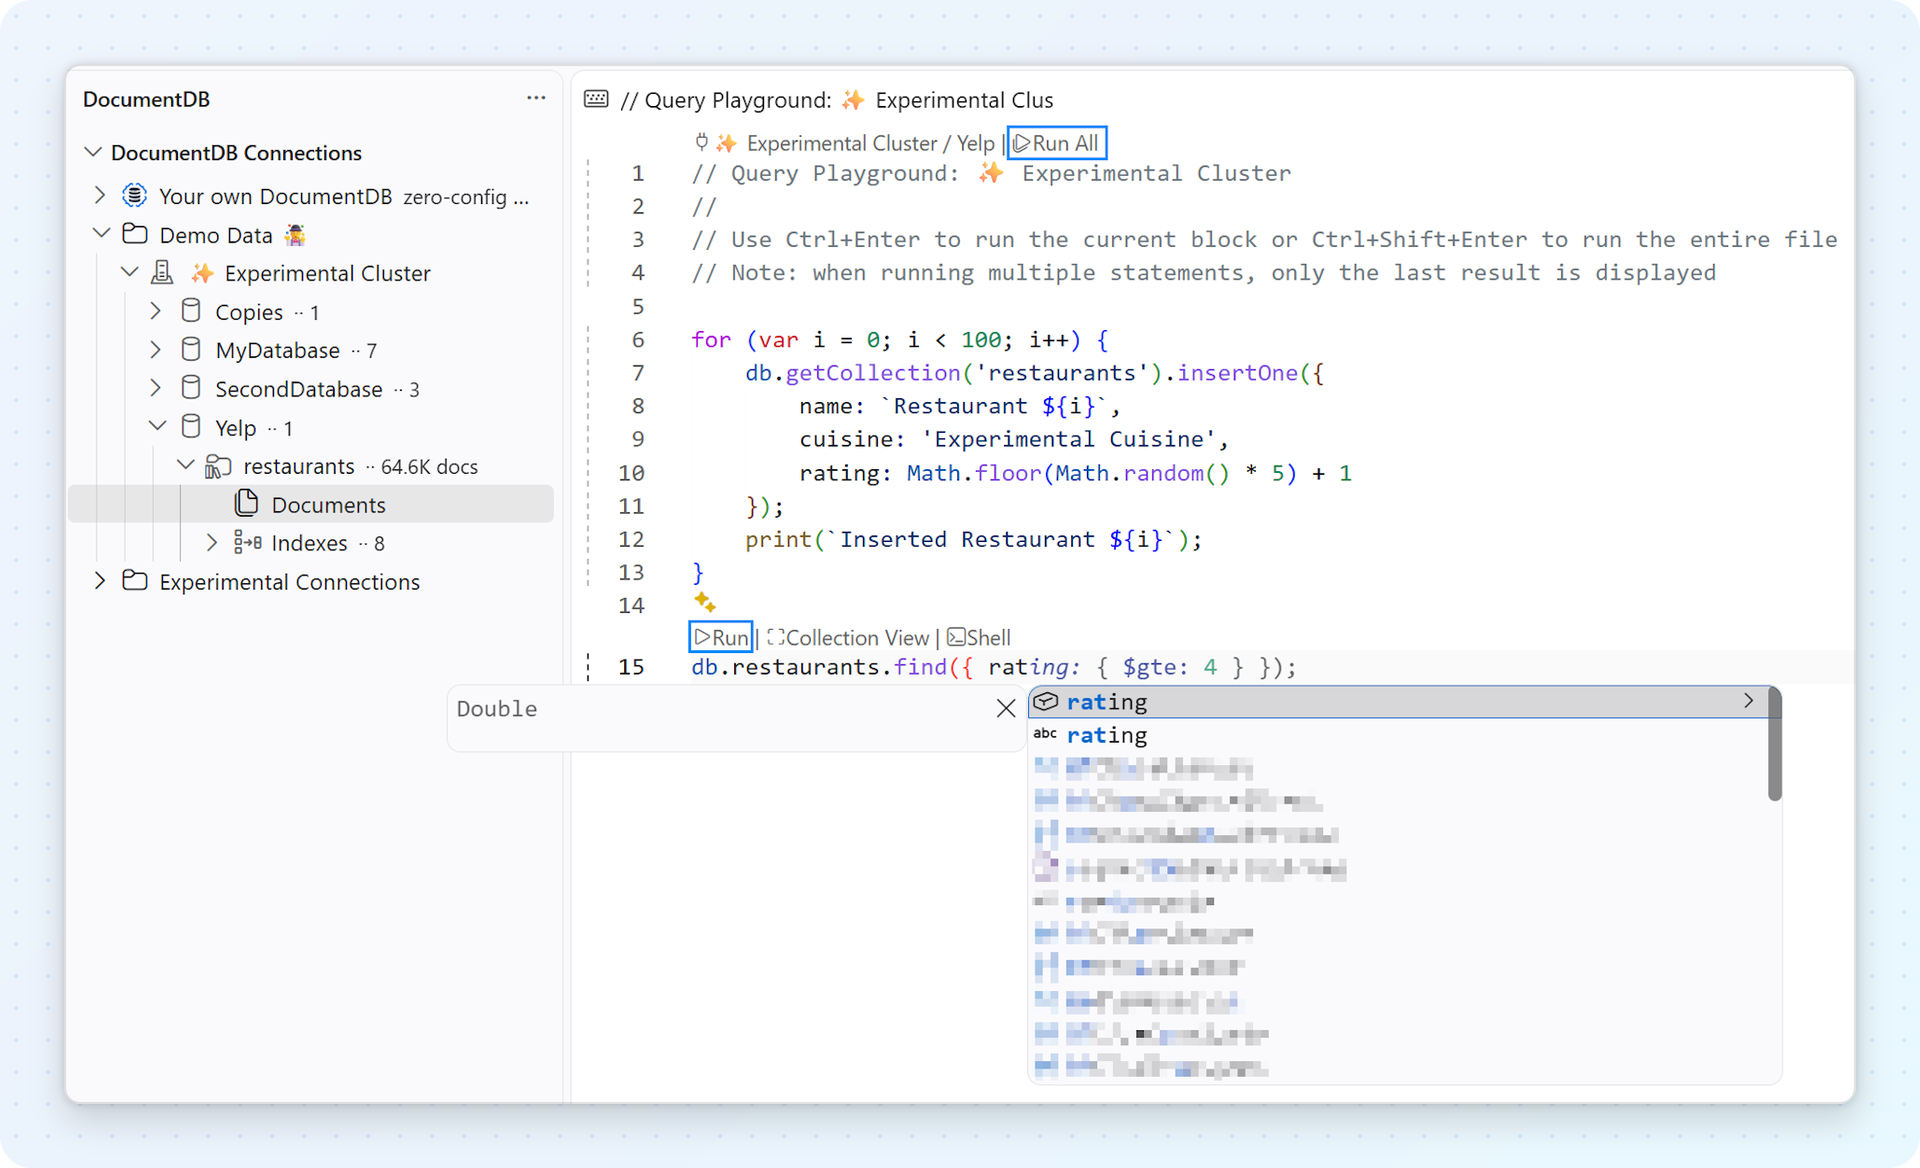The height and width of the screenshot is (1168, 1920).
Task: Collapse the Experimental Cluster node
Action: (x=130, y=272)
